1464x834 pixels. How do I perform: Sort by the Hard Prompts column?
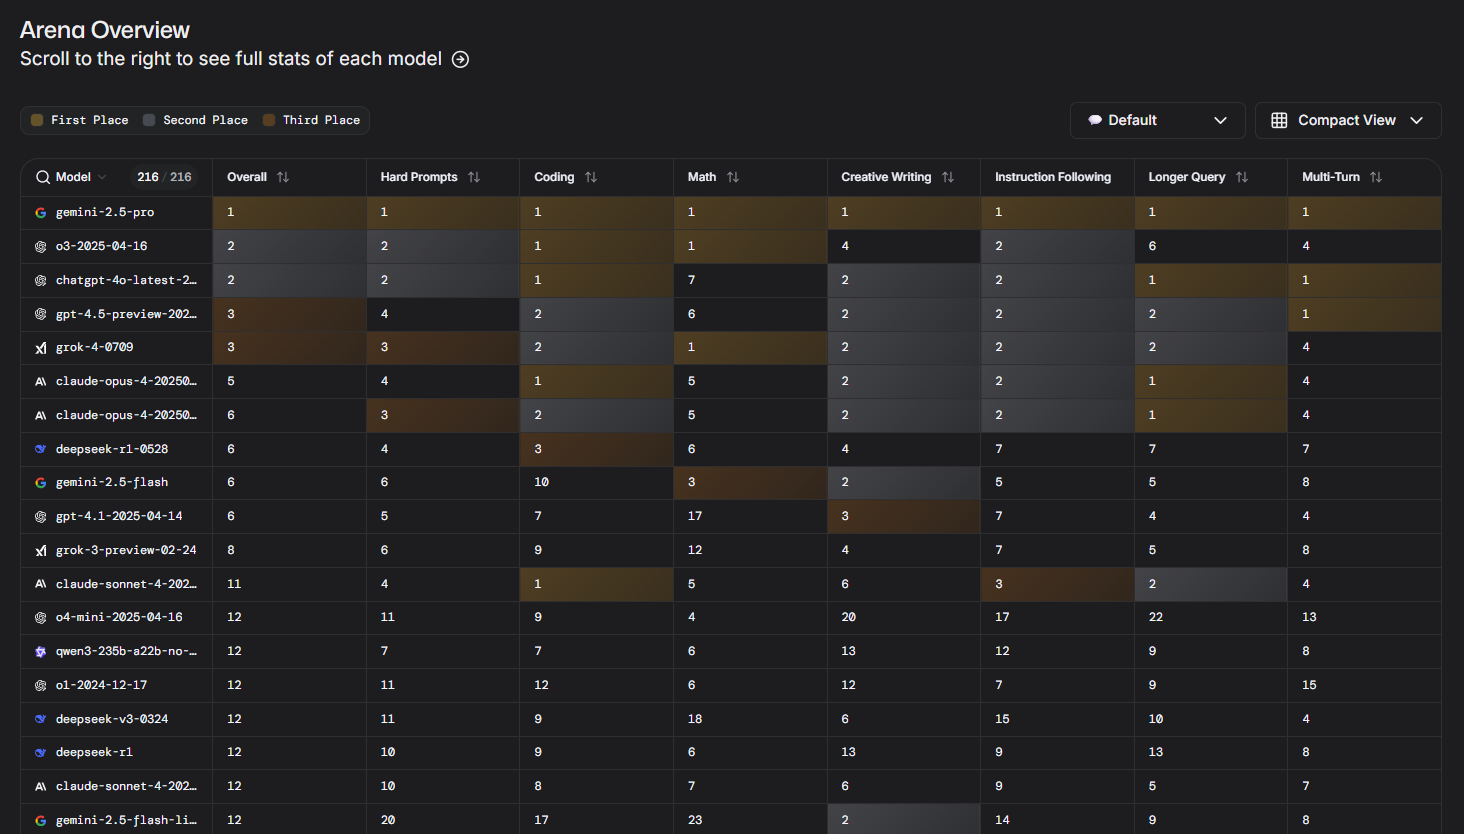point(474,177)
